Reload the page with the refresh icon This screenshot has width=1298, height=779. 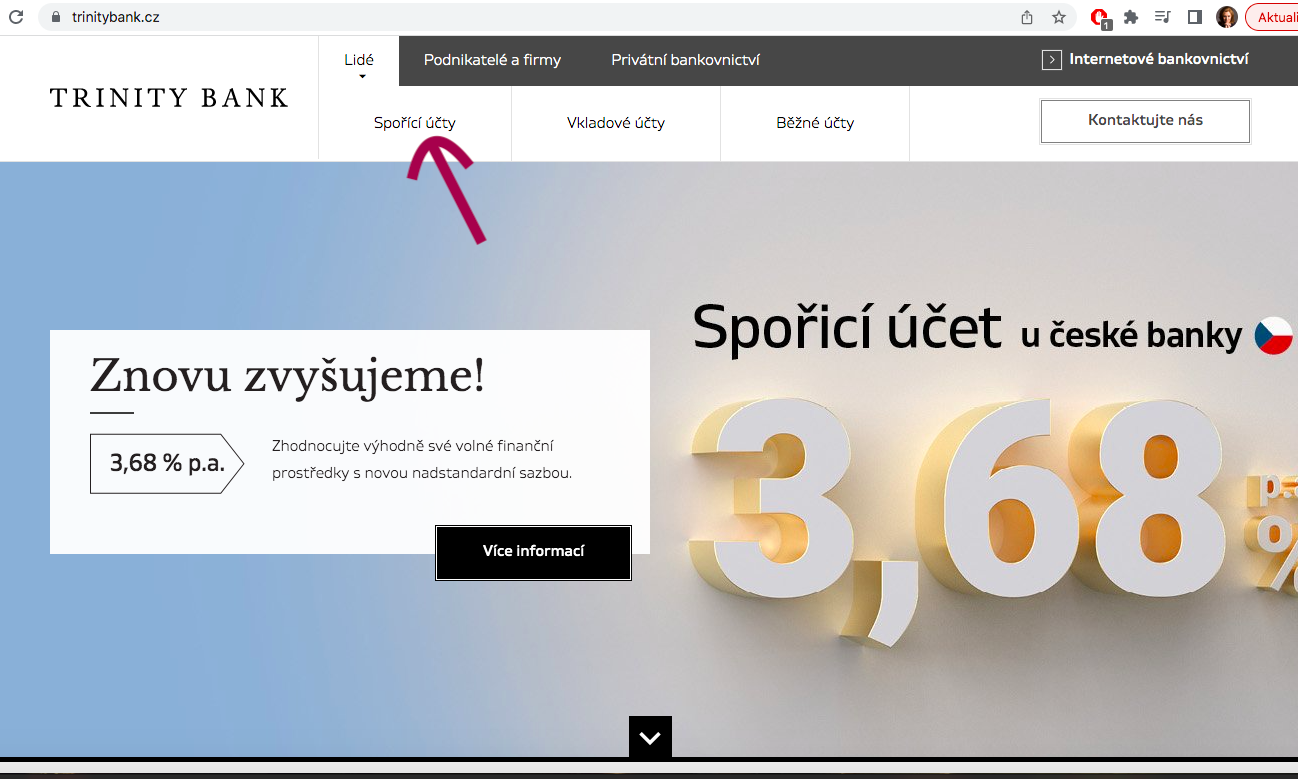16,17
